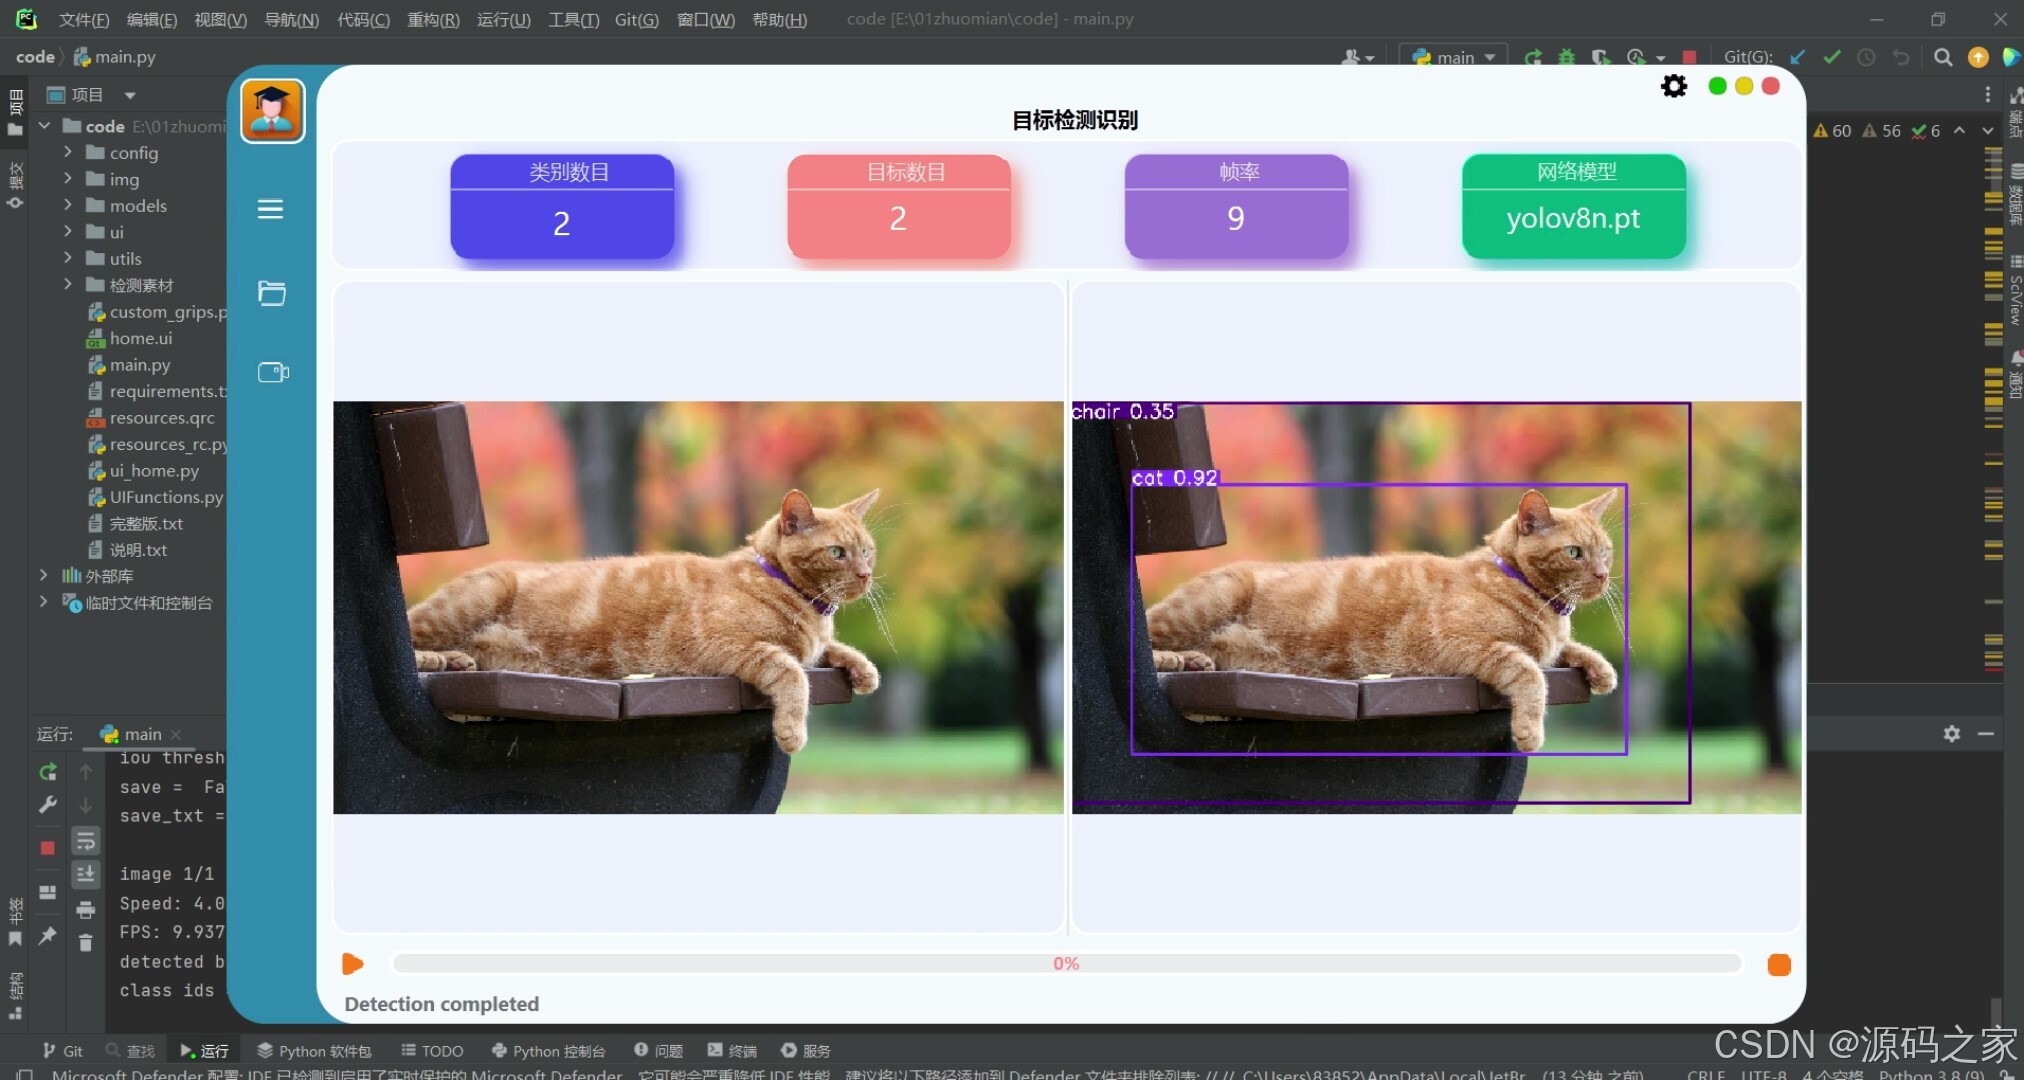Open the main run configuration dropdown
This screenshot has height=1080, width=2024.
click(x=1454, y=57)
